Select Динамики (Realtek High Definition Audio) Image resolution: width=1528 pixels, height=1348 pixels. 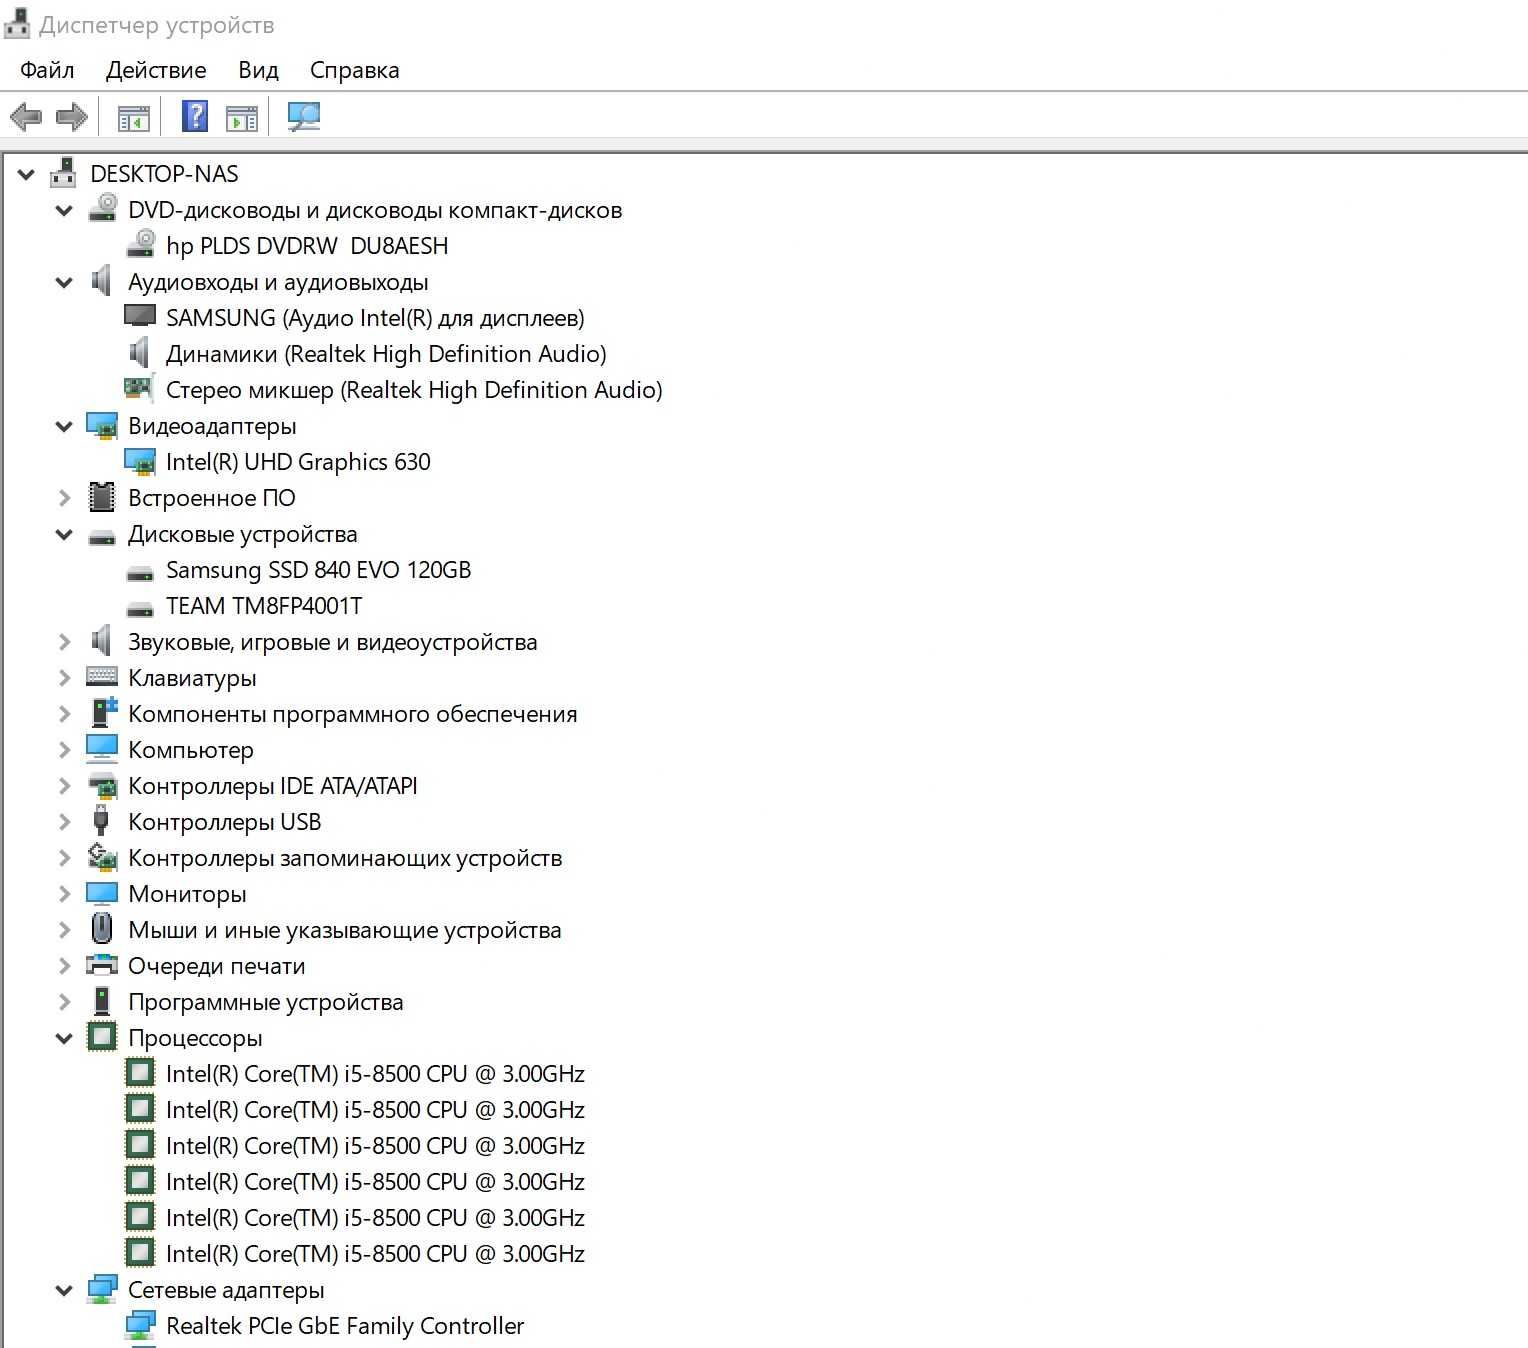(386, 354)
